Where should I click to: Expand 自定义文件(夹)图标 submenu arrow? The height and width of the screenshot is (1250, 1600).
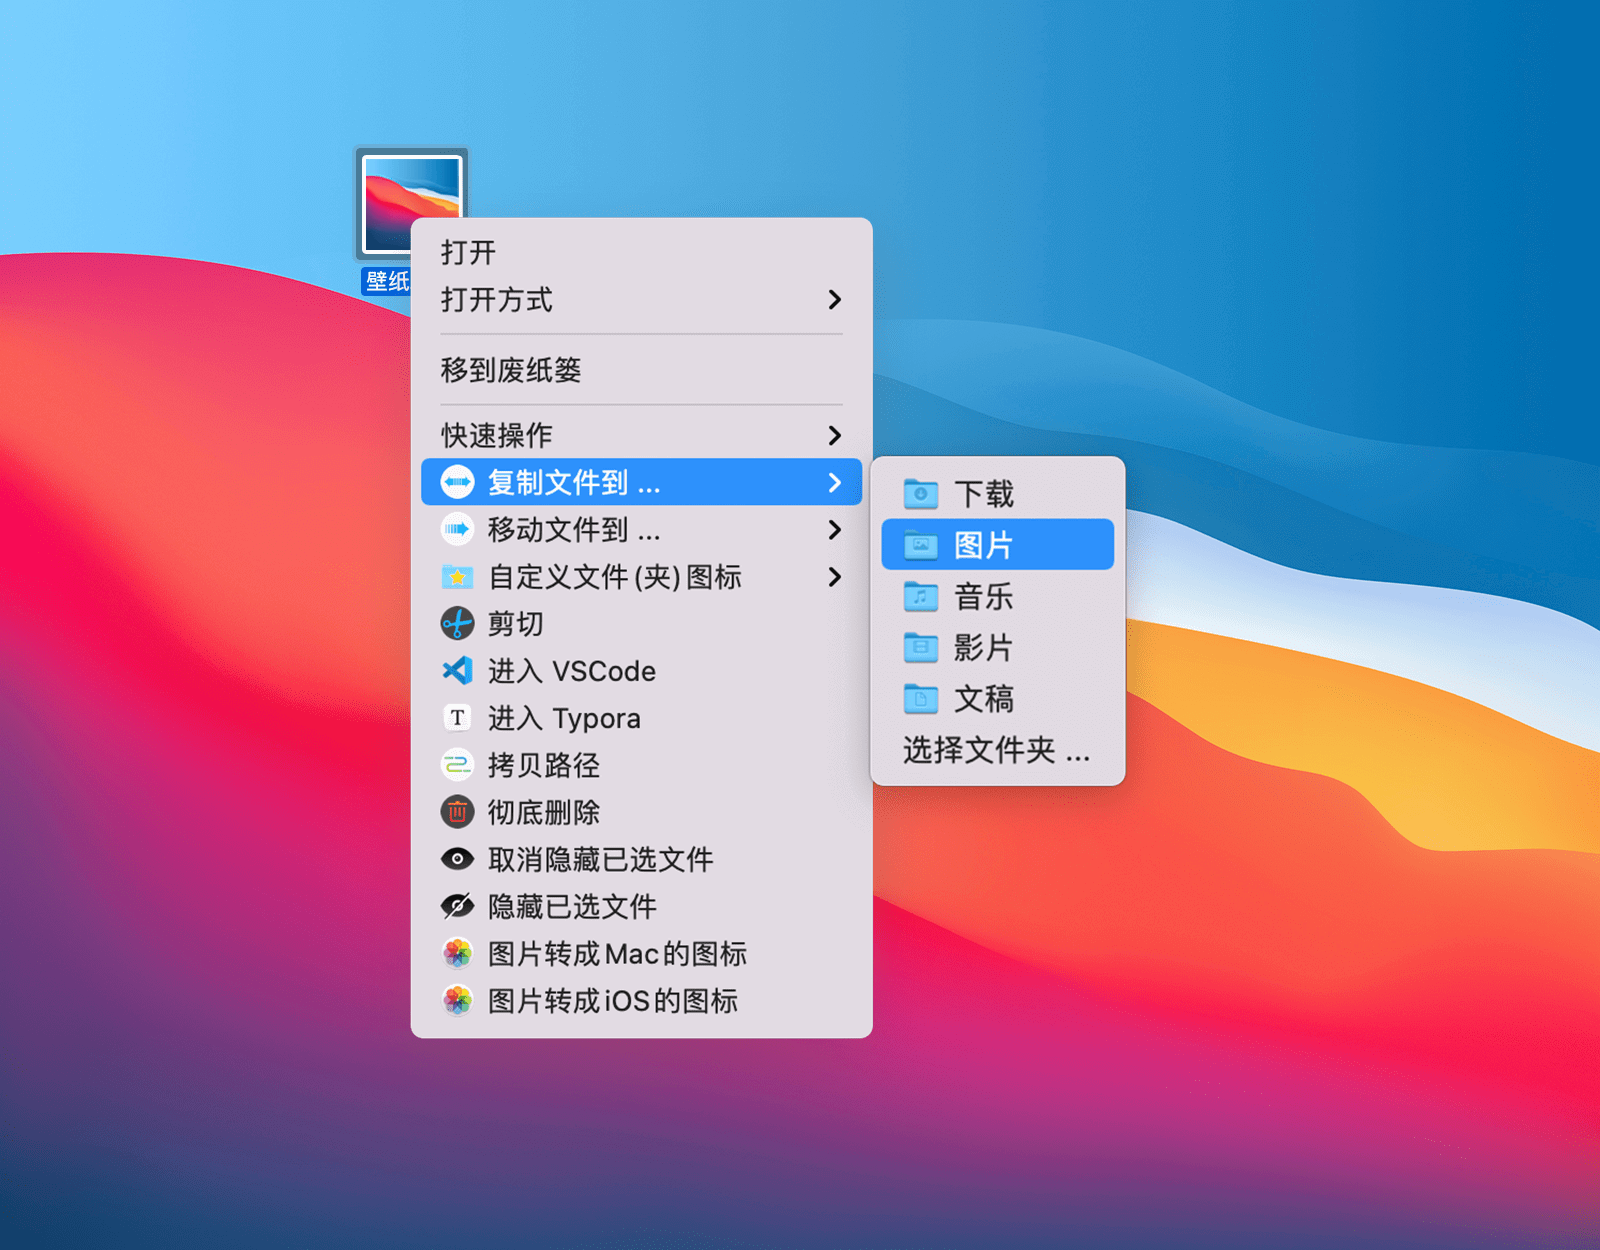[834, 577]
